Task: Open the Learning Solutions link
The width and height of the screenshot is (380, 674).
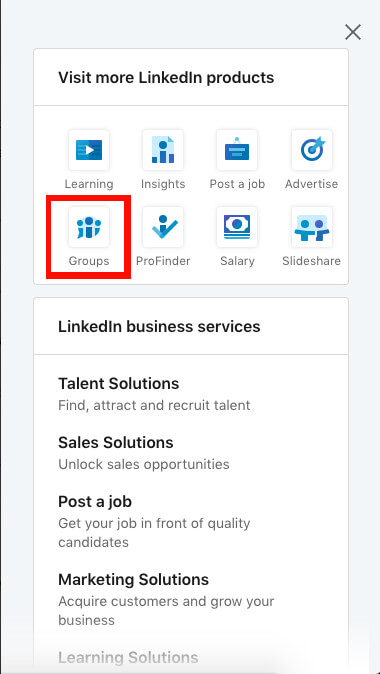Action: [128, 657]
